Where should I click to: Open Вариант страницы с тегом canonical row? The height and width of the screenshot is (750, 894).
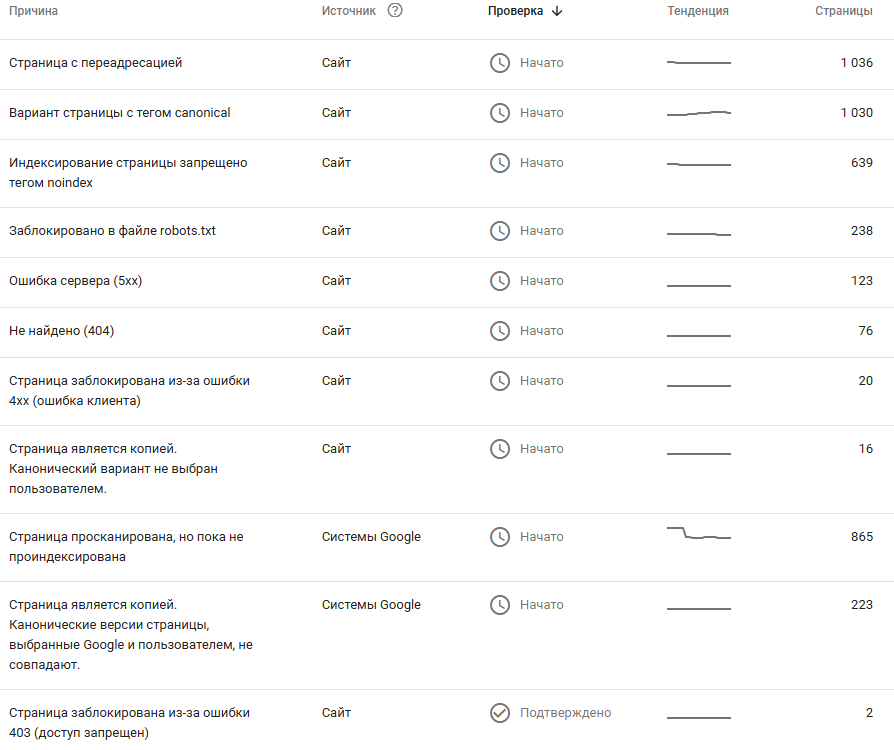[119, 113]
